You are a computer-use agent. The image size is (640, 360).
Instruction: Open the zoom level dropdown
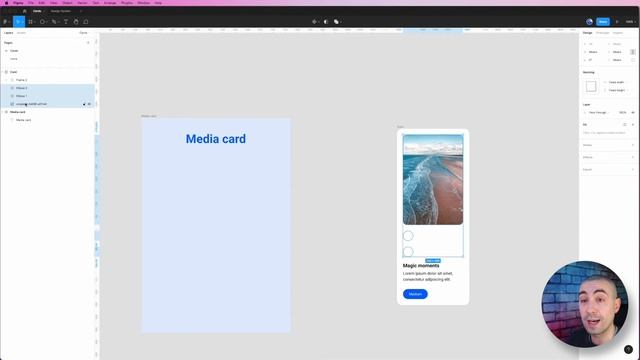click(631, 22)
